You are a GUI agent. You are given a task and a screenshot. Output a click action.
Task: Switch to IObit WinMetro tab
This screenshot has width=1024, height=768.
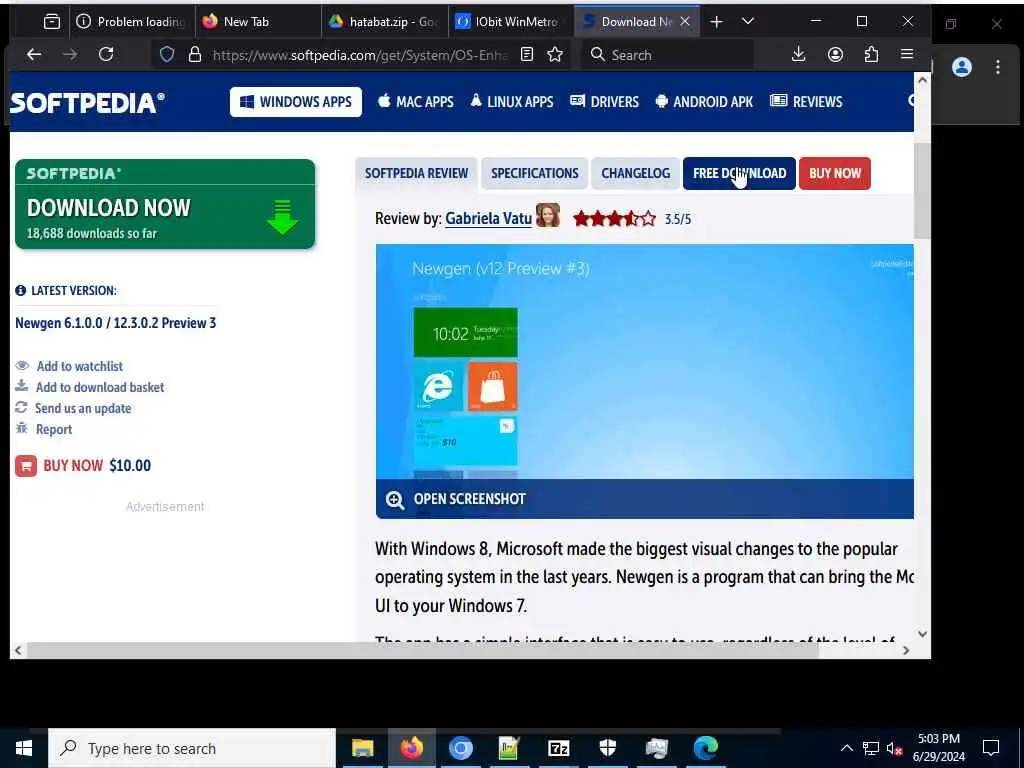(511, 22)
